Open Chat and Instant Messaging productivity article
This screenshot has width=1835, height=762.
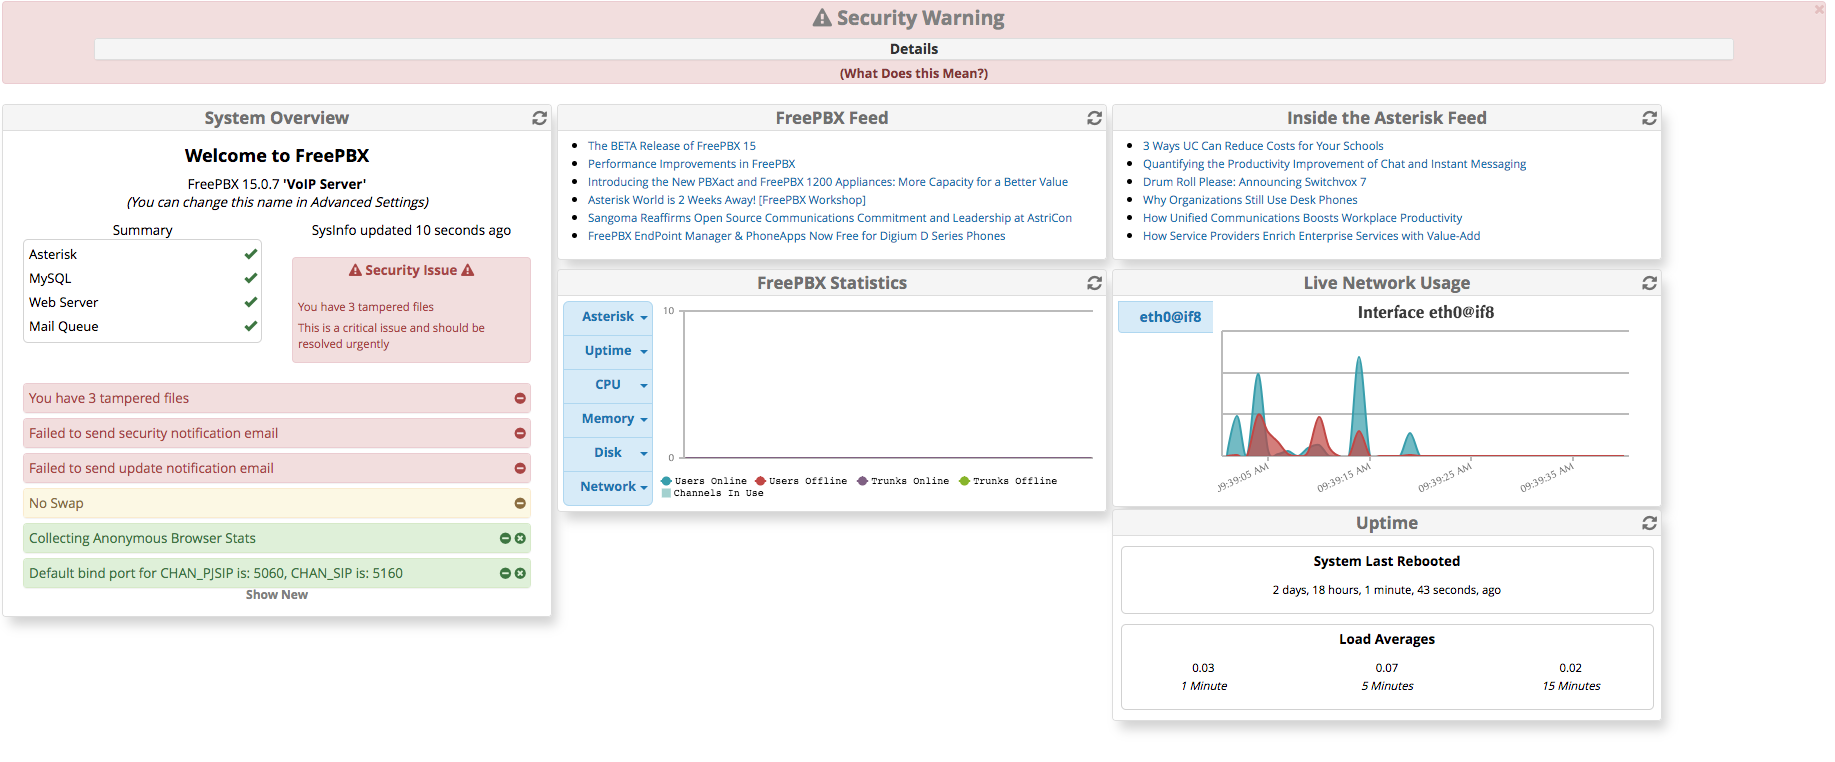(1334, 164)
